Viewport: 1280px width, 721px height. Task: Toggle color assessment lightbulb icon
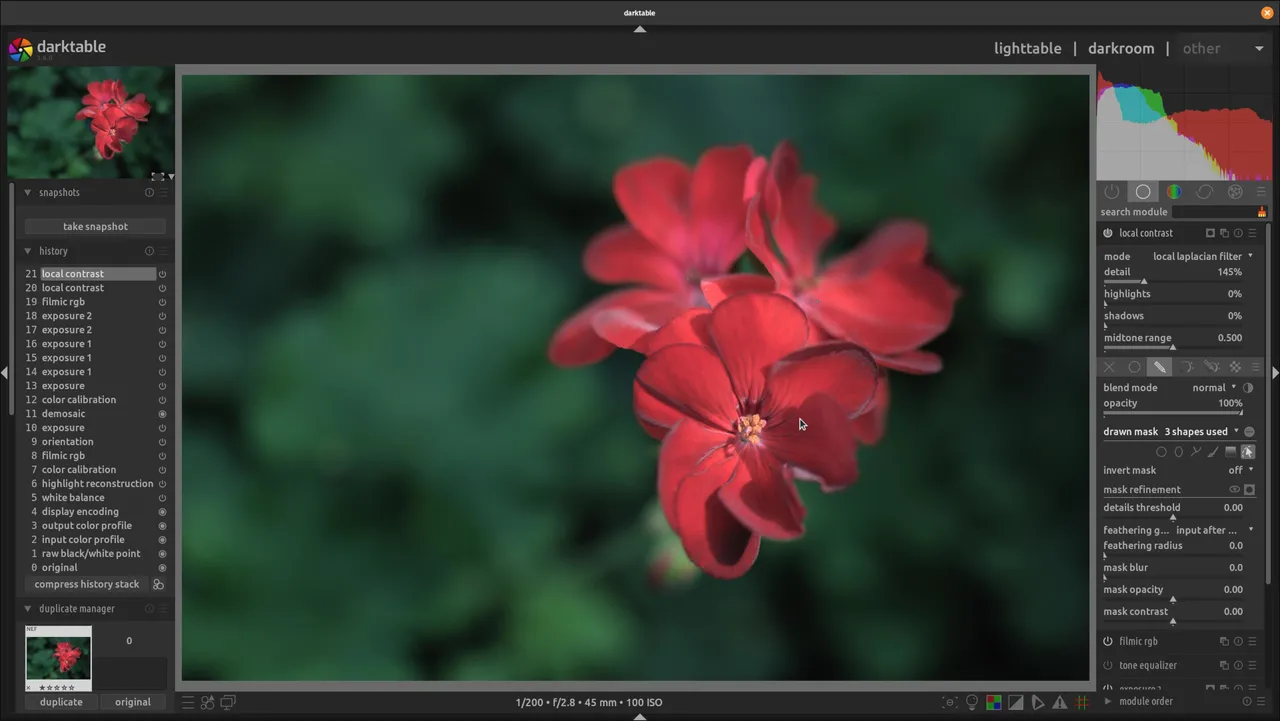coord(971,703)
